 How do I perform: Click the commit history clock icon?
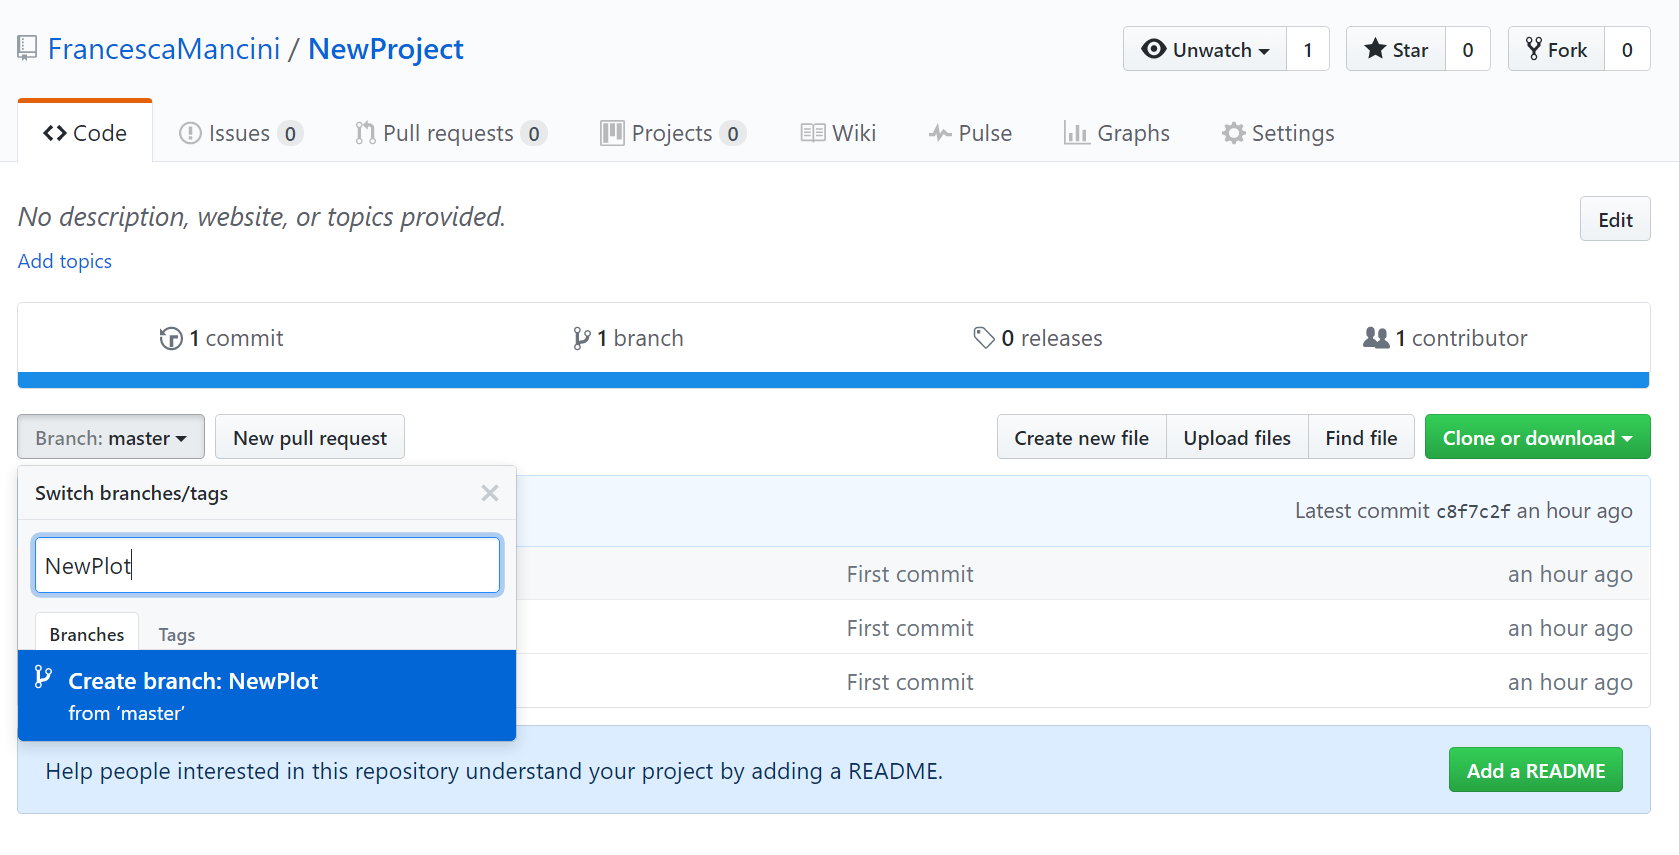click(171, 338)
